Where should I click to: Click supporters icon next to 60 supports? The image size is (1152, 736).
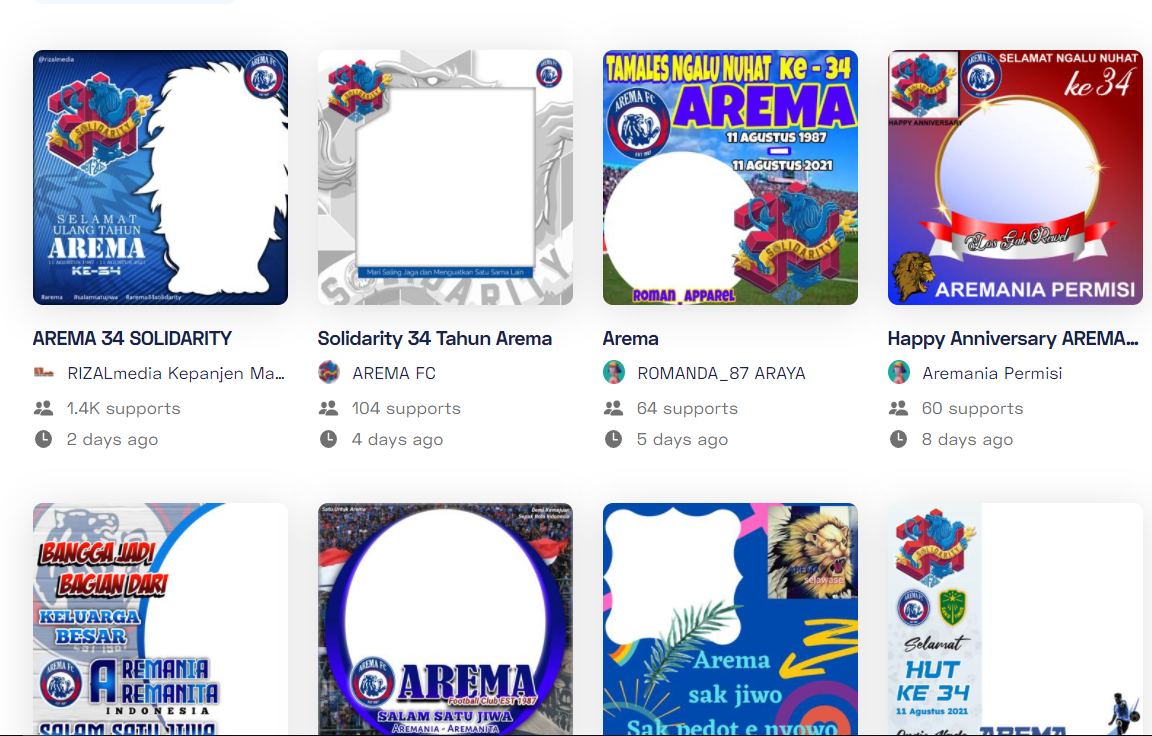click(899, 408)
